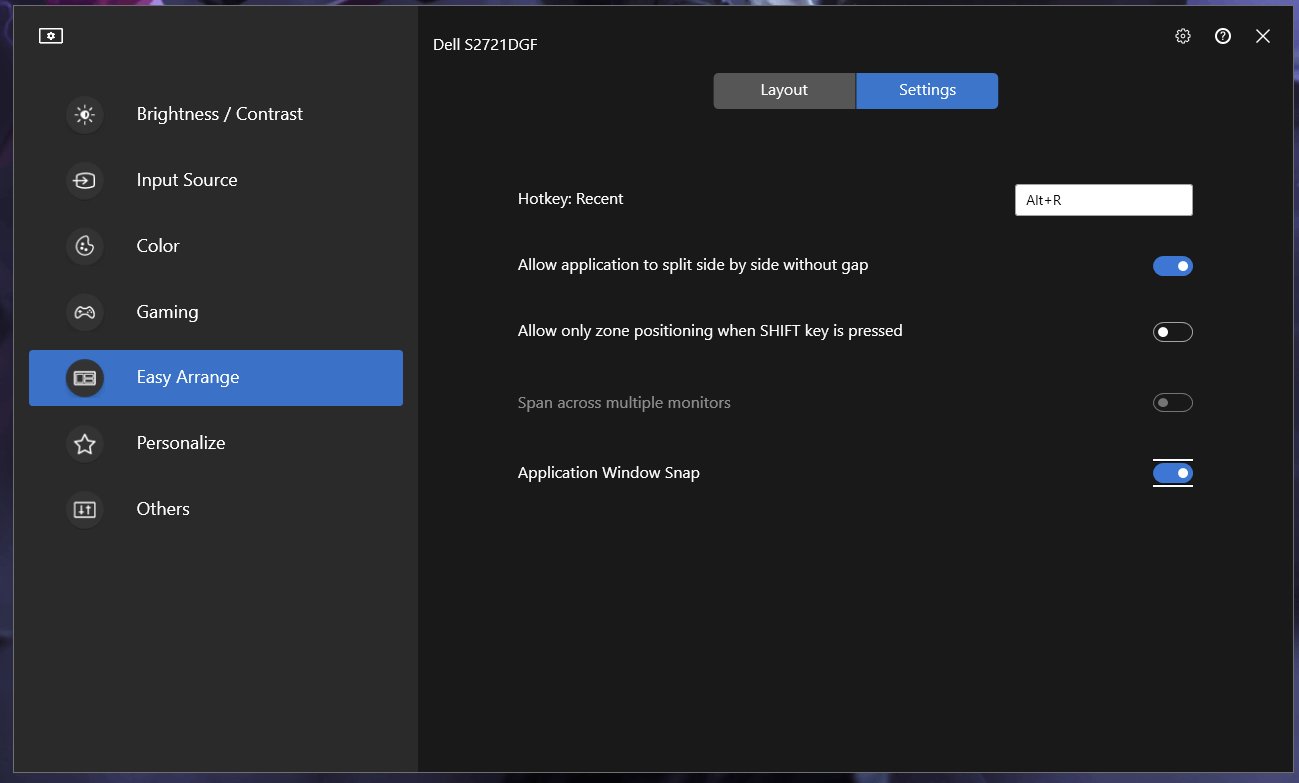Open Brightness / Contrast section label
The width and height of the screenshot is (1299, 783).
[x=220, y=114]
